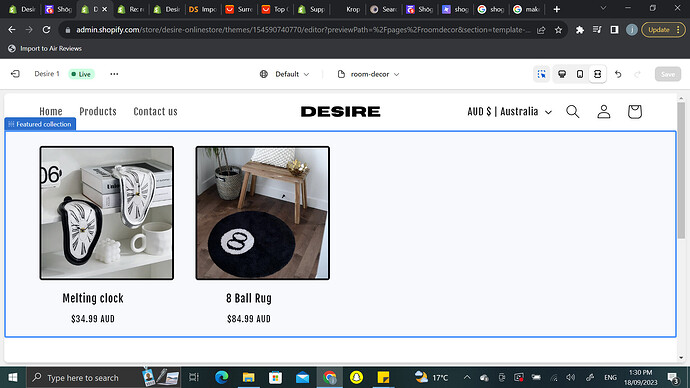
Task: Switch to the Surre tab
Action: pos(239,9)
